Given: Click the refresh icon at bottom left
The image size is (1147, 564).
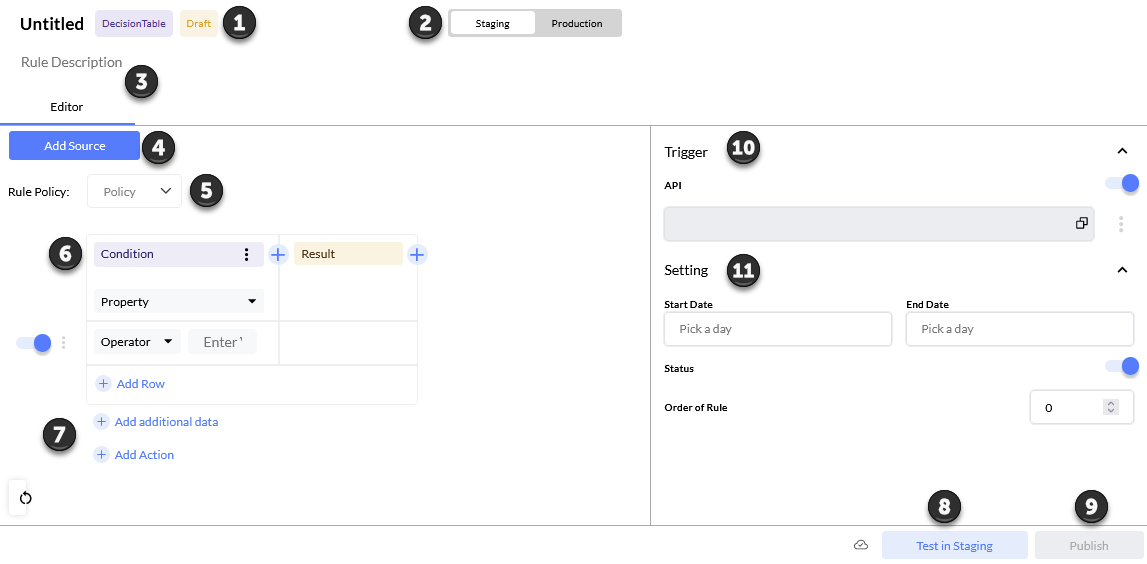Looking at the screenshot, I should pyautogui.click(x=26, y=497).
